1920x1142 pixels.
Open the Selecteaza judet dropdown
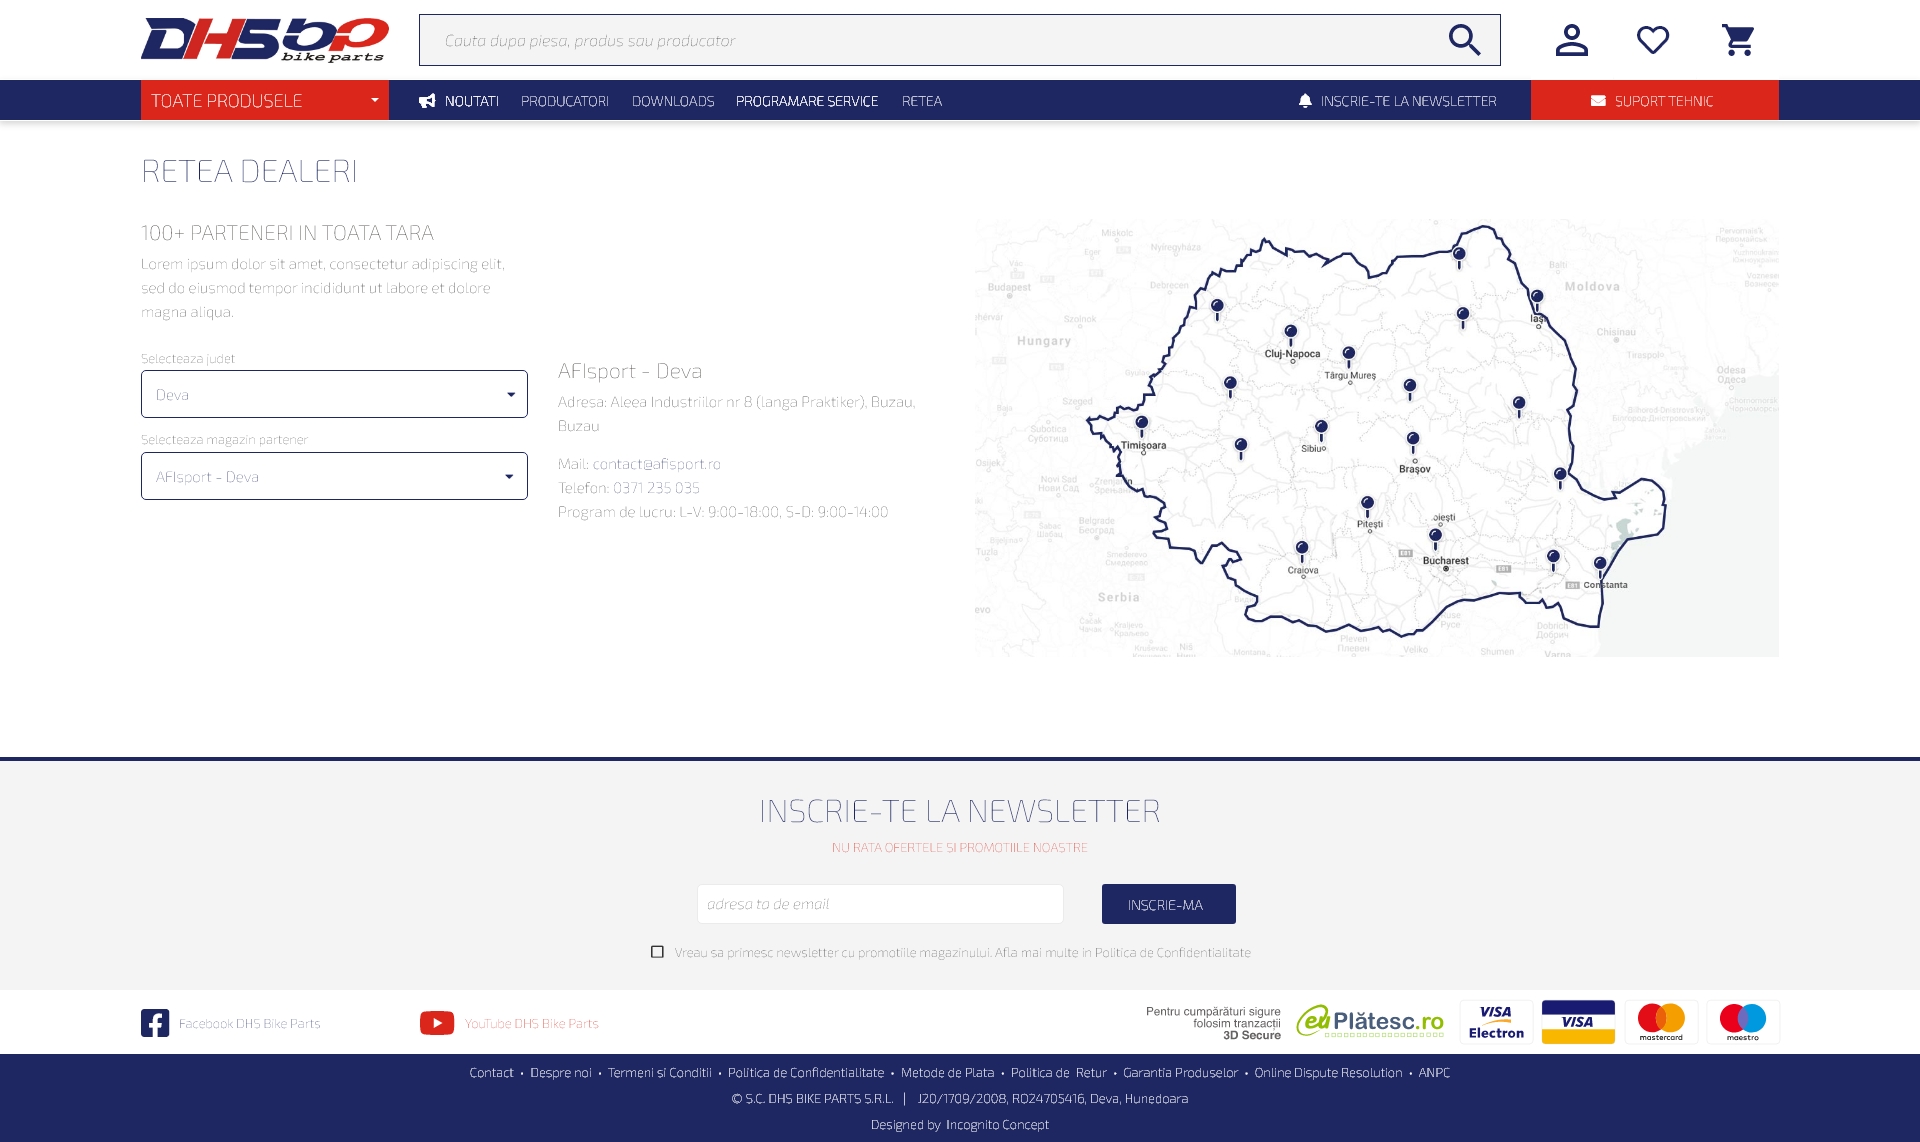point(334,394)
